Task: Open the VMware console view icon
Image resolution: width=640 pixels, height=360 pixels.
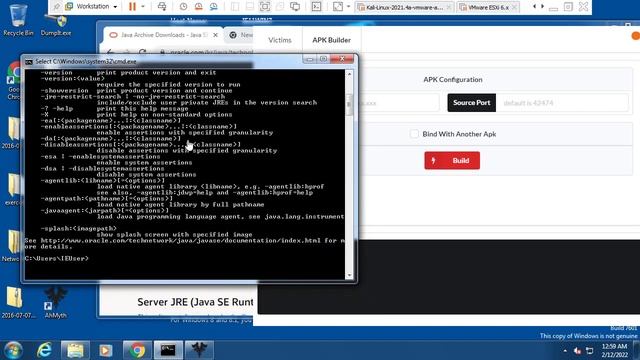Action: click(x=316, y=7)
